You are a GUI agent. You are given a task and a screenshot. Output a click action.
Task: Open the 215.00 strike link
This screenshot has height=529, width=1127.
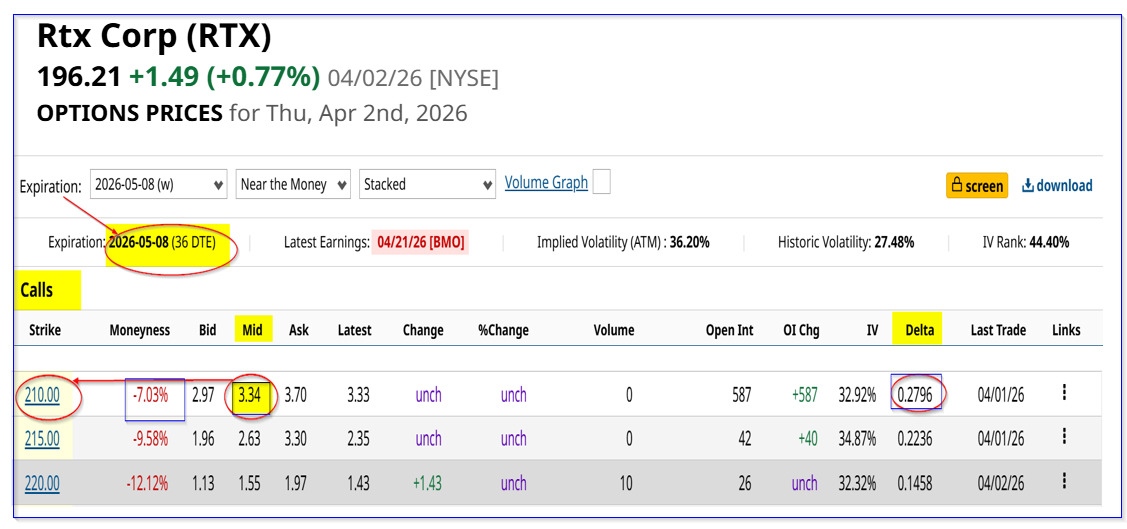tap(42, 439)
